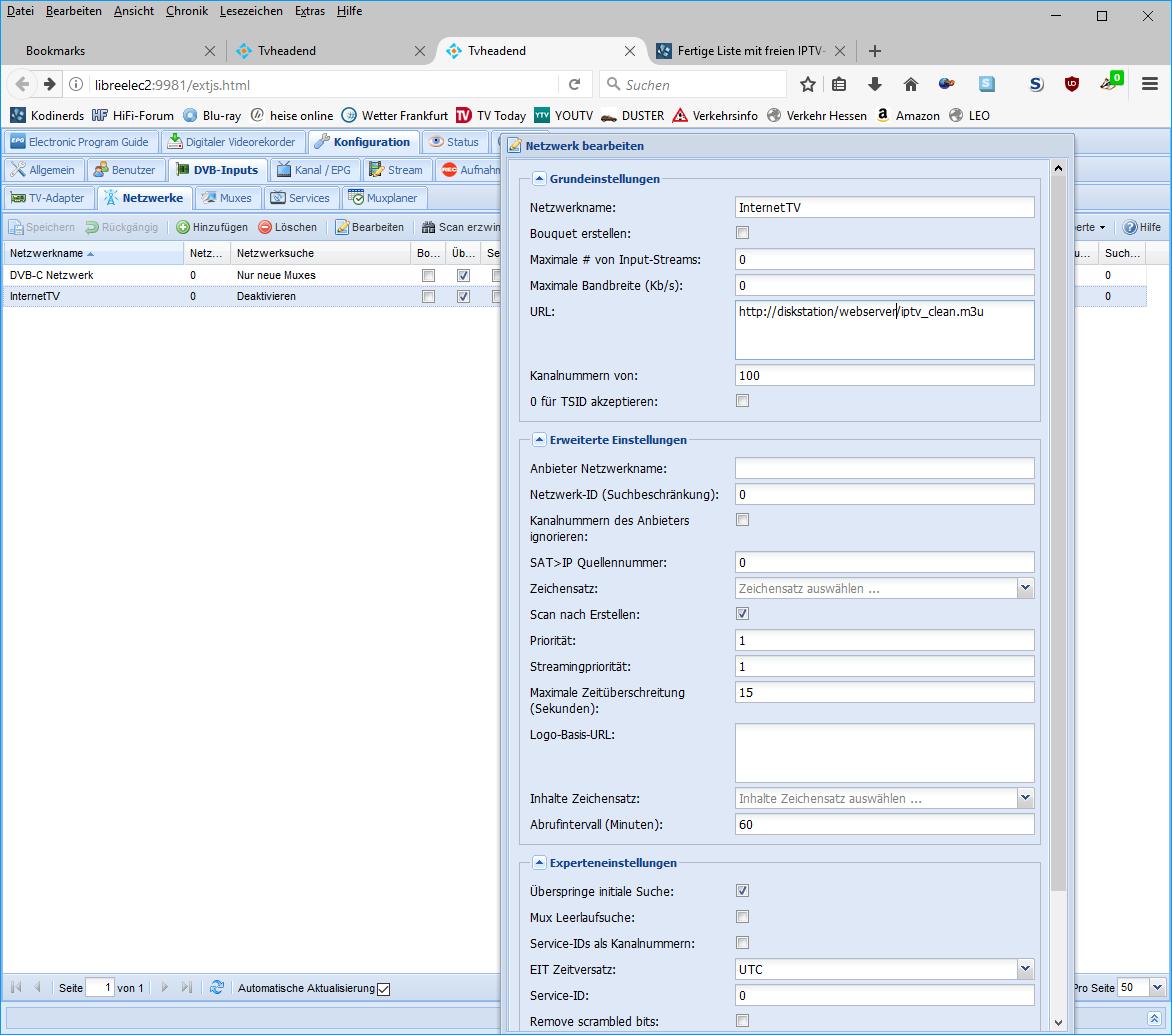
Task: Toggle Kanalnummern des Anbieters ignorieren checkbox
Action: 742,520
